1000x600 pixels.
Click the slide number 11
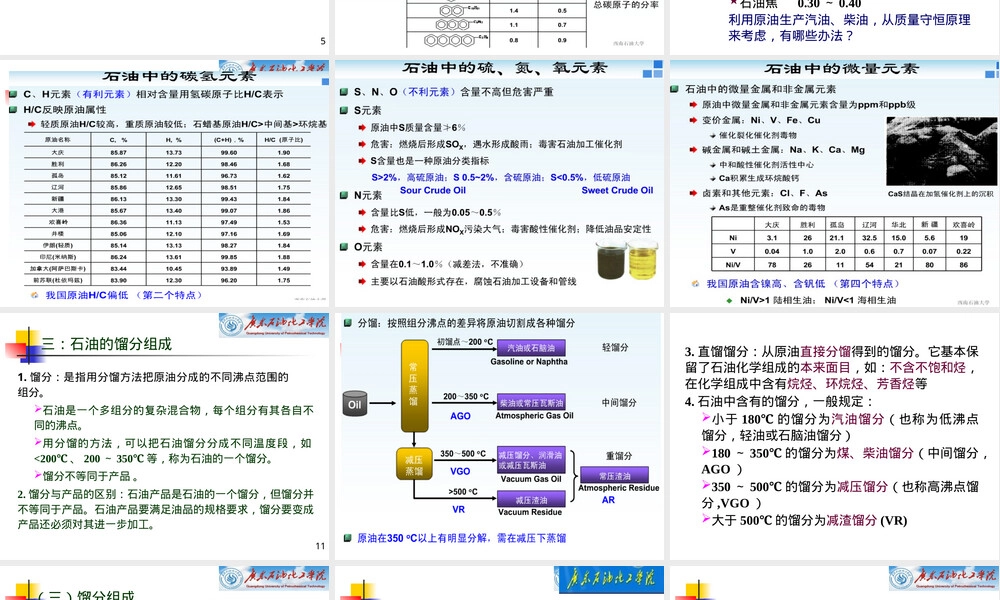pyautogui.click(x=320, y=546)
